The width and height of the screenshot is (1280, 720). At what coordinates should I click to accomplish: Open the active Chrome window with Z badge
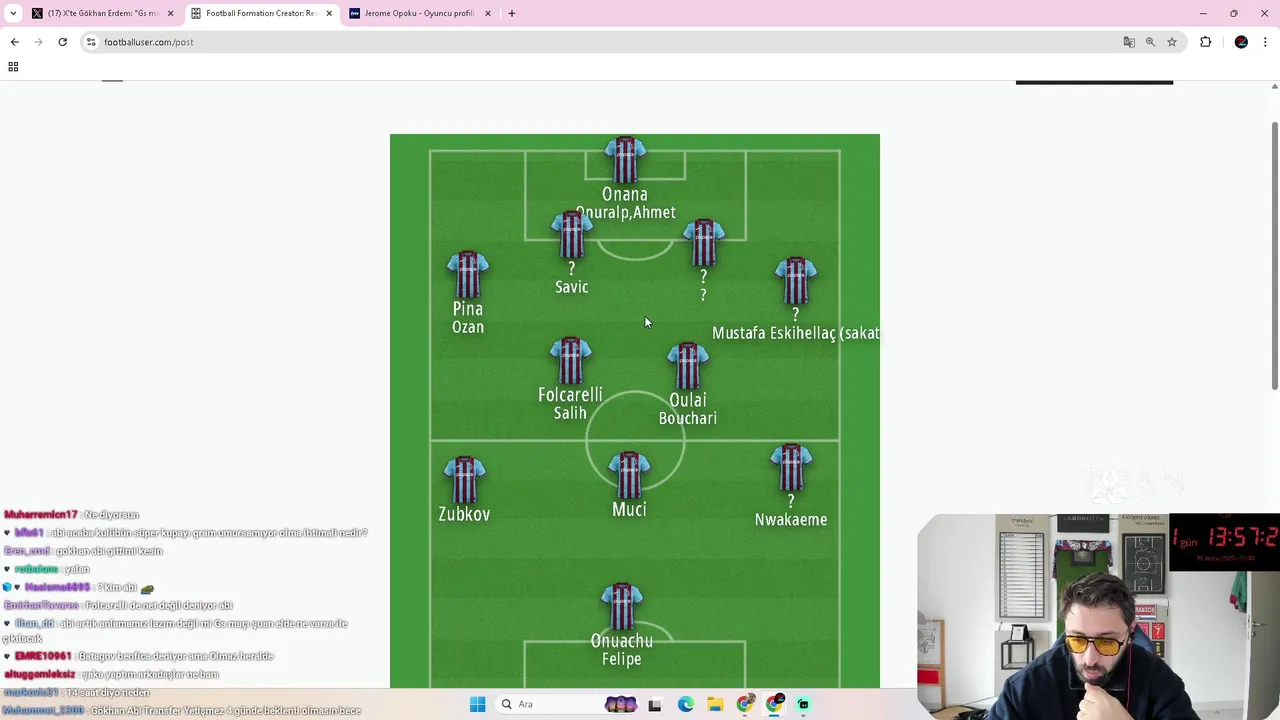[775, 704]
